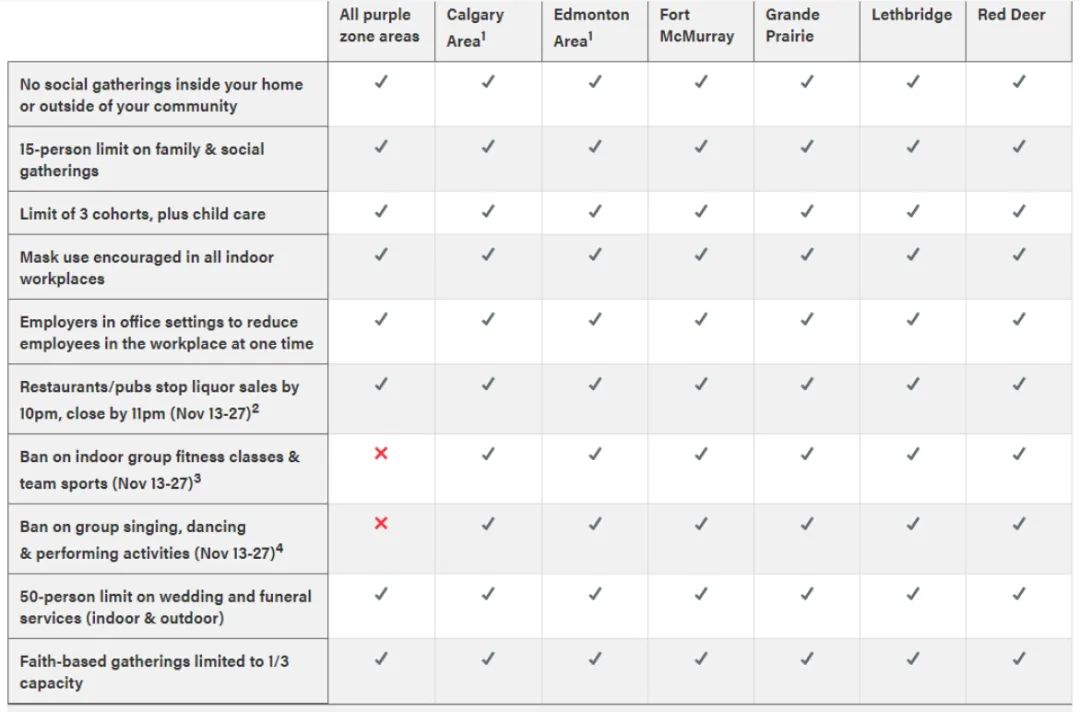Image resolution: width=1080 pixels, height=712 pixels.
Task: Click red X for group singing ban
Action: click(381, 523)
